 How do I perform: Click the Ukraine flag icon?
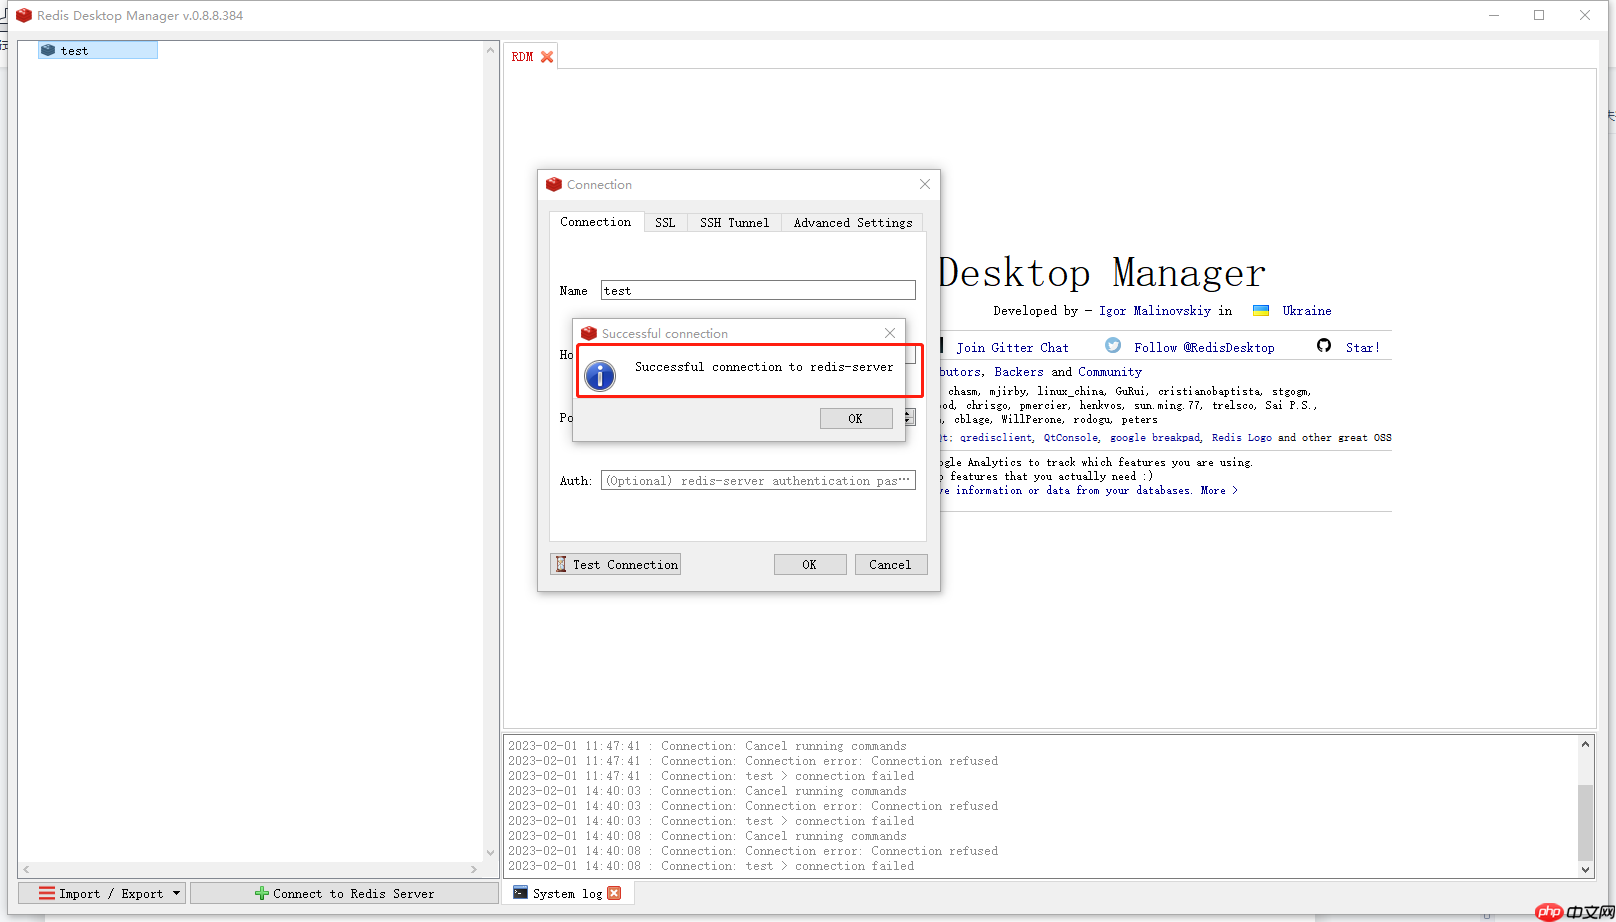(x=1261, y=311)
